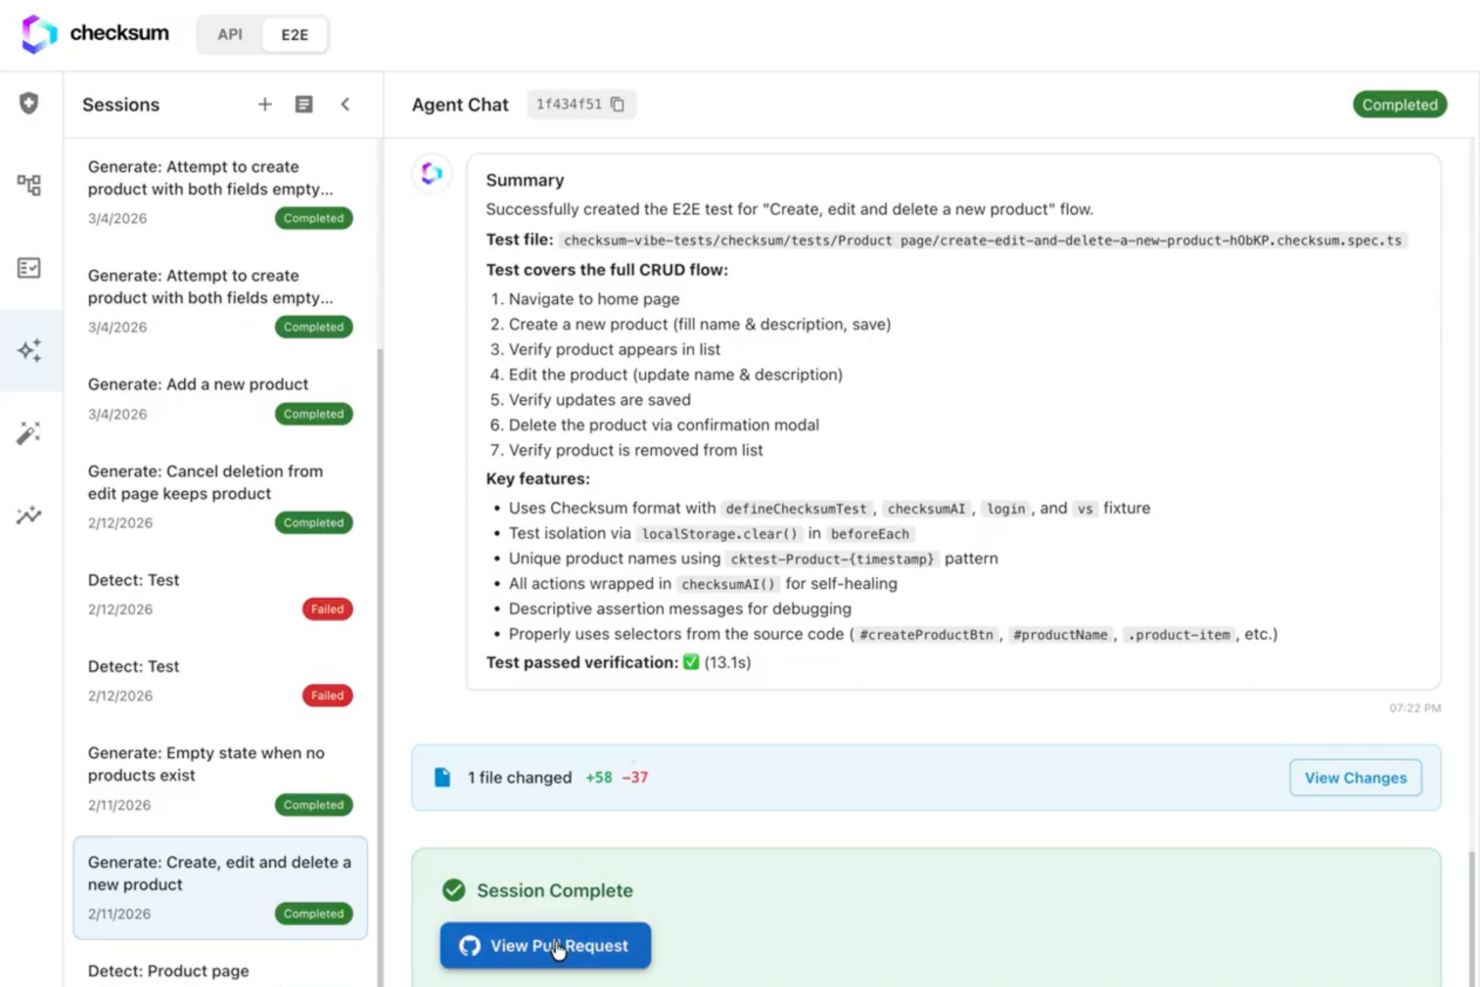Open View Pull Request button
Image resolution: width=1480 pixels, height=987 pixels.
pos(545,946)
